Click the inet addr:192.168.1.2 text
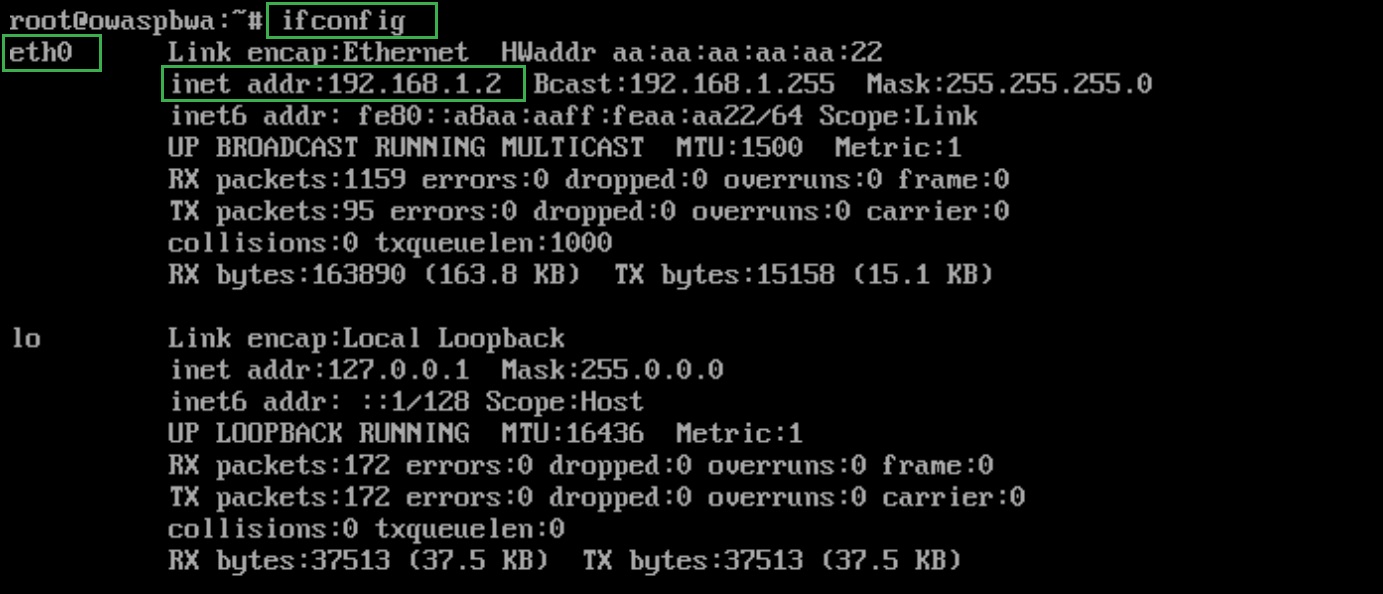1383x594 pixels. click(343, 83)
